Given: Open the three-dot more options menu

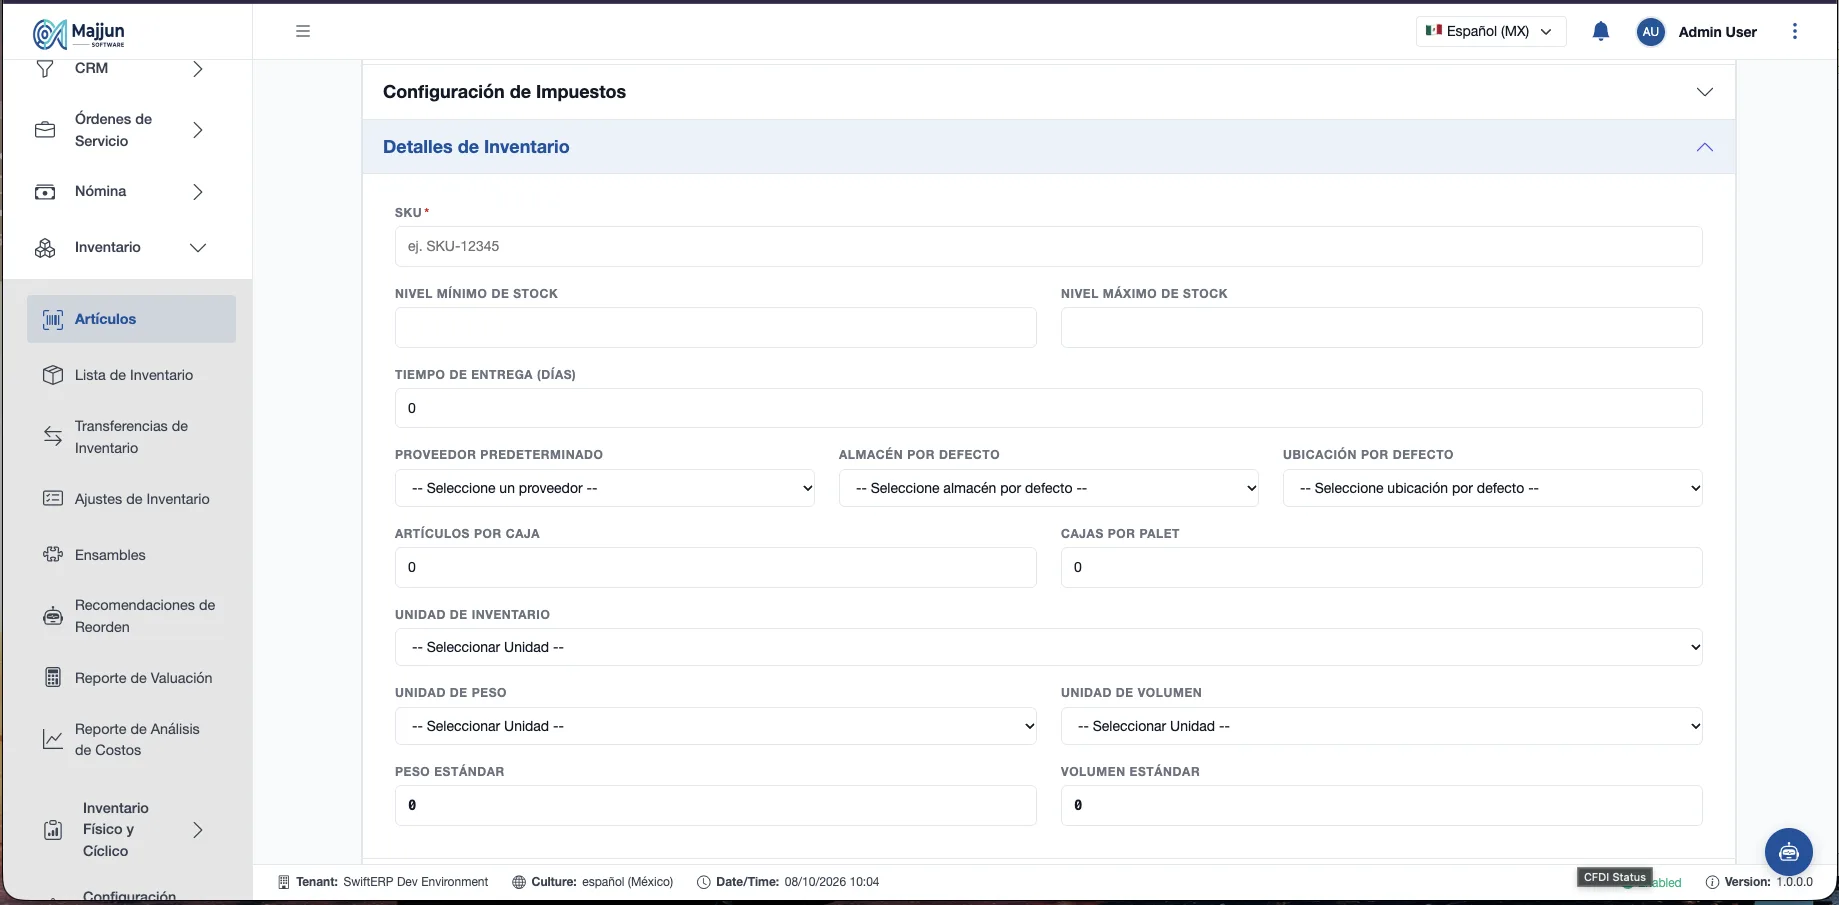Looking at the screenshot, I should 1795,32.
